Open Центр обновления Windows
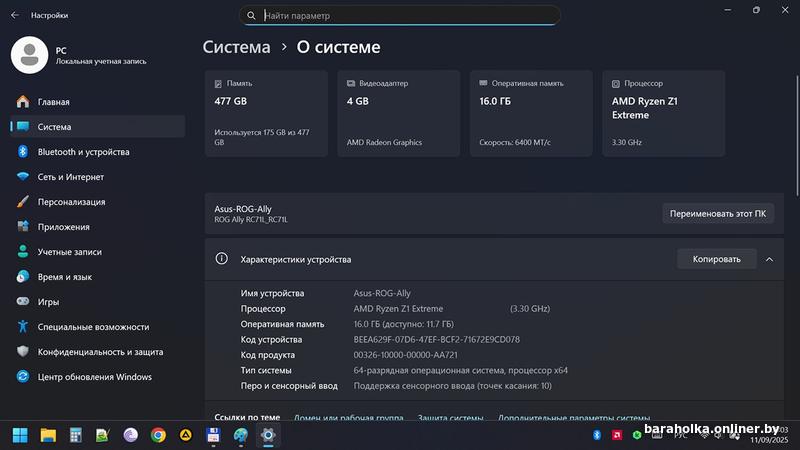This screenshot has width=800, height=450. 98,377
